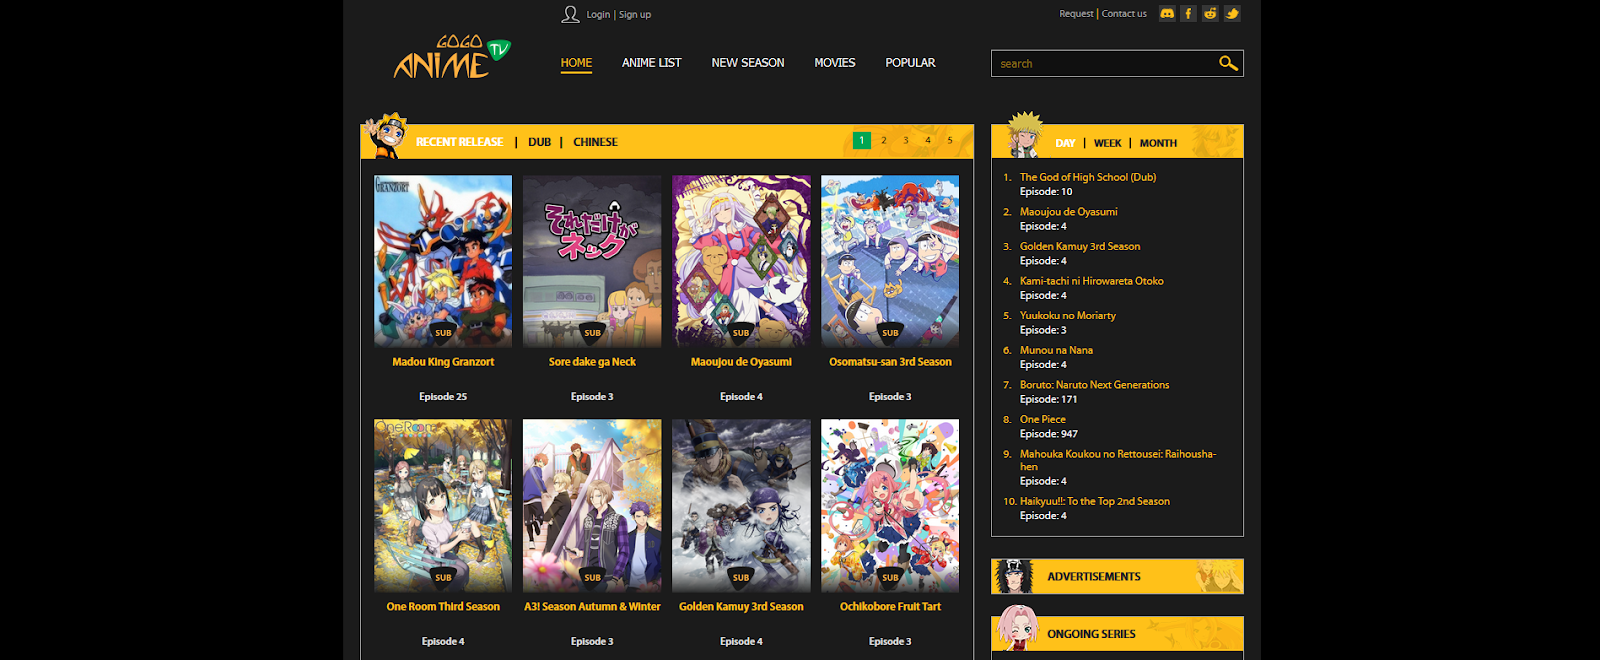Open the Facebook icon link

pyautogui.click(x=1188, y=14)
